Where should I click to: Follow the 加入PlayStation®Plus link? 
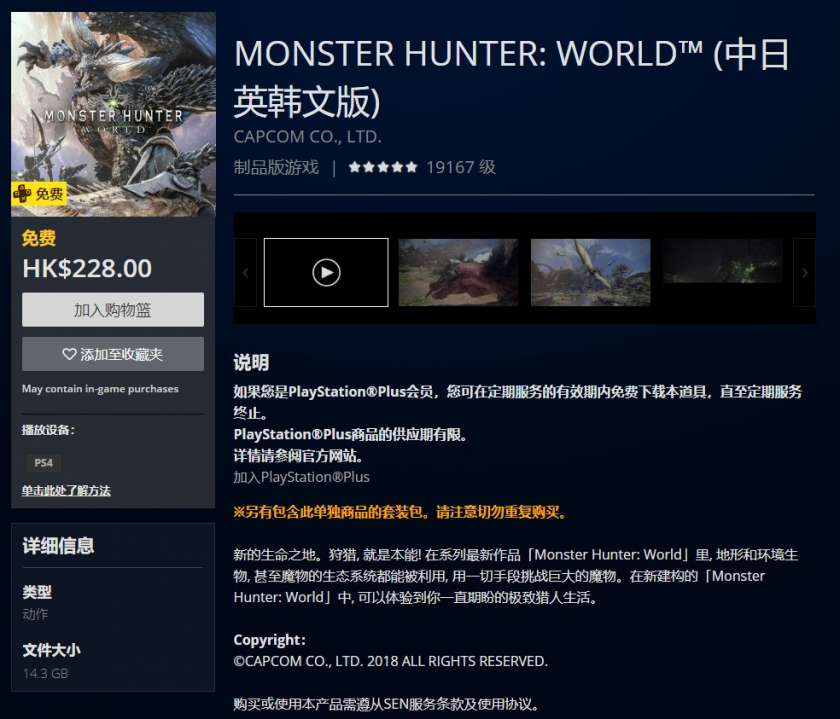pyautogui.click(x=301, y=477)
